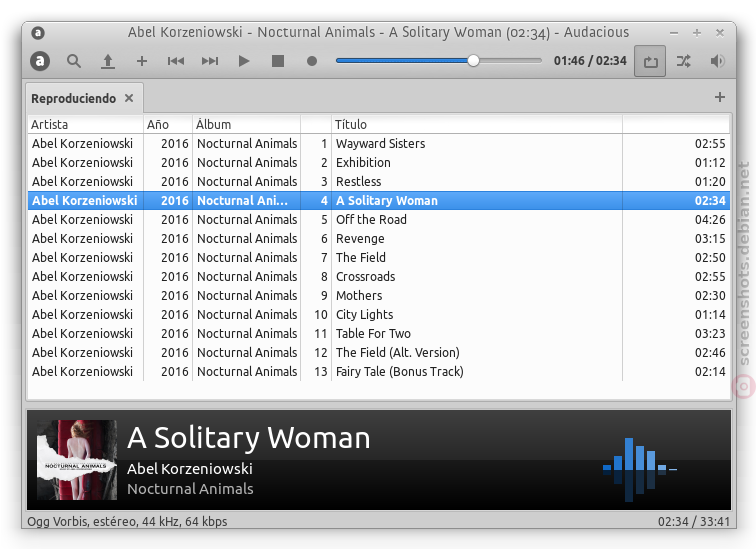Minimize the Audacious window
This screenshot has width=756, height=549.
click(674, 33)
